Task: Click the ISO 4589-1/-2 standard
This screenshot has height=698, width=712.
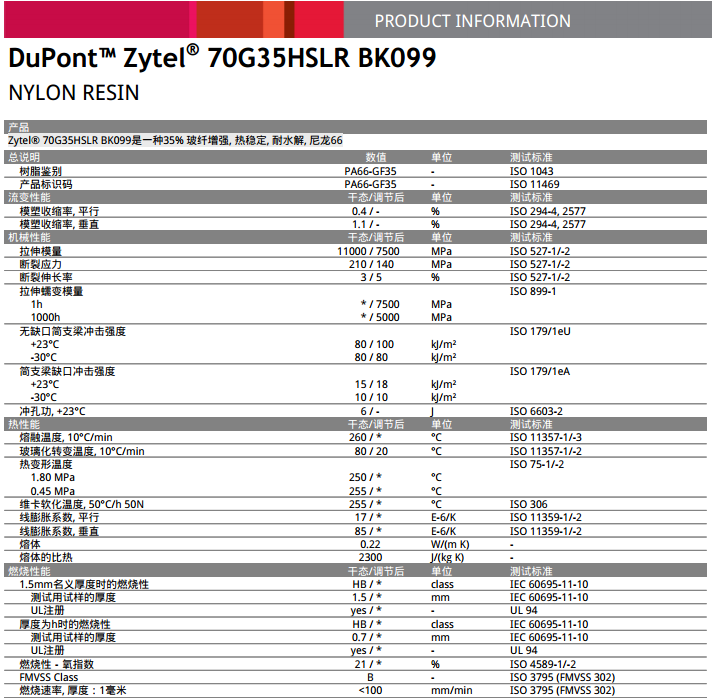Action: 543,664
